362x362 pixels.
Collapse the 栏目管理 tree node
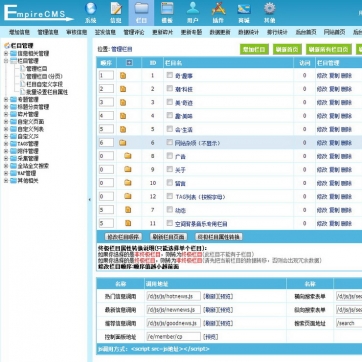click(6, 61)
